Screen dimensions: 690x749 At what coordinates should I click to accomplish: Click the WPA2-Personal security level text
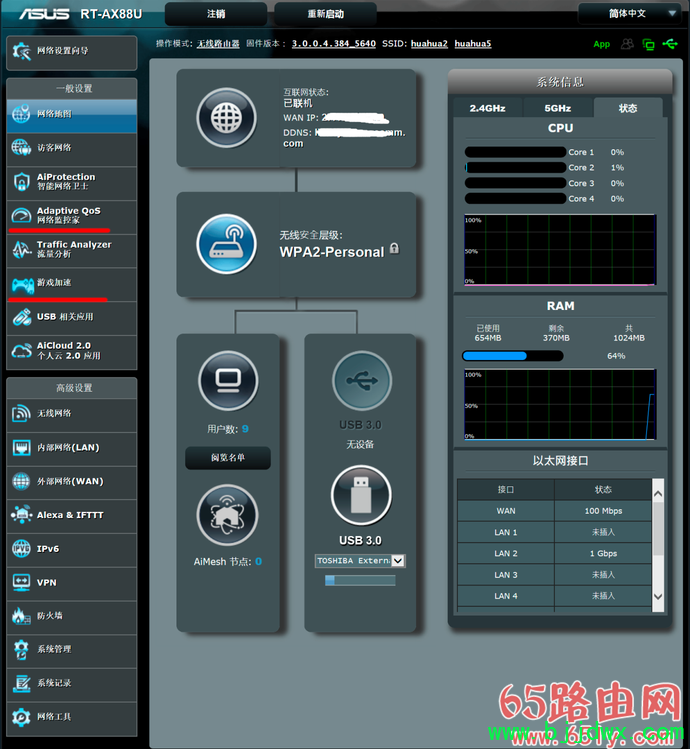click(x=332, y=252)
